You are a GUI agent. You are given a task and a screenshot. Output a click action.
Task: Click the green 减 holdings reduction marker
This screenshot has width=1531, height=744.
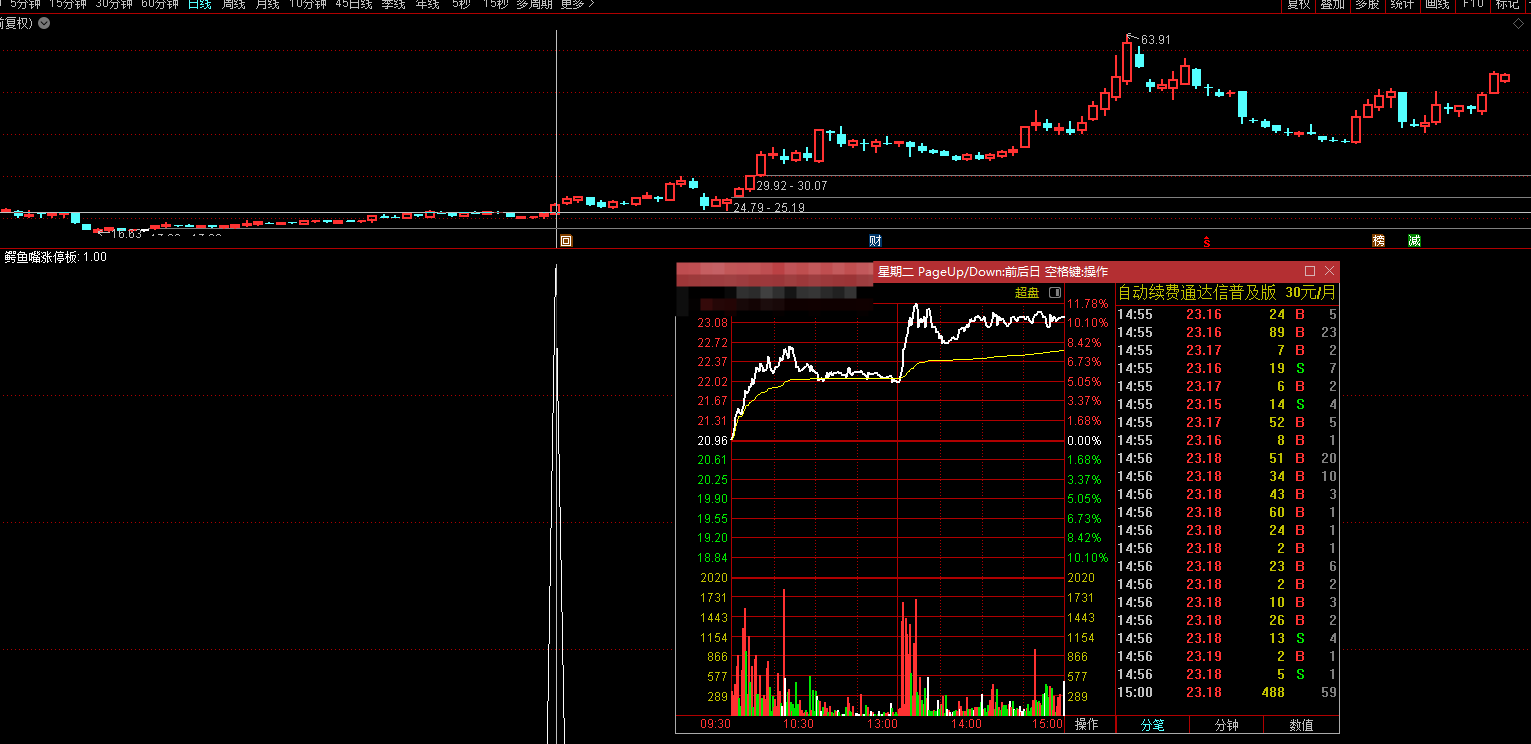click(x=1414, y=240)
